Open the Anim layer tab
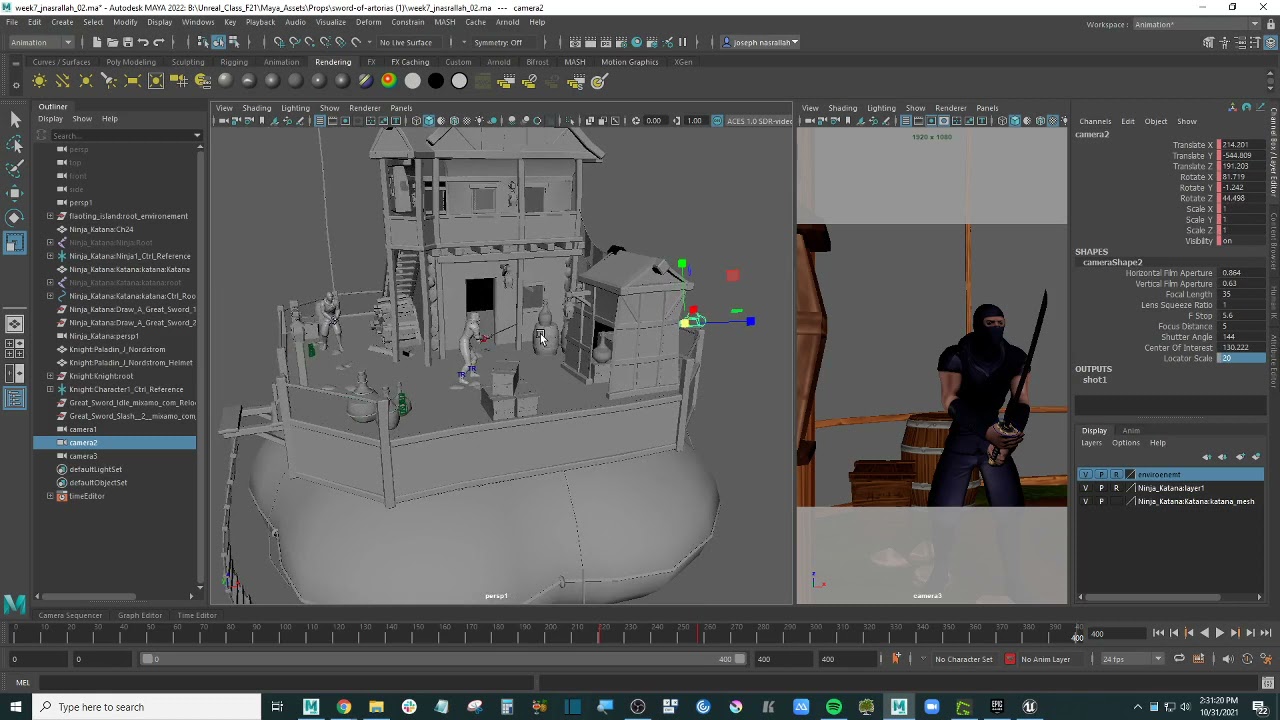 tap(1131, 431)
